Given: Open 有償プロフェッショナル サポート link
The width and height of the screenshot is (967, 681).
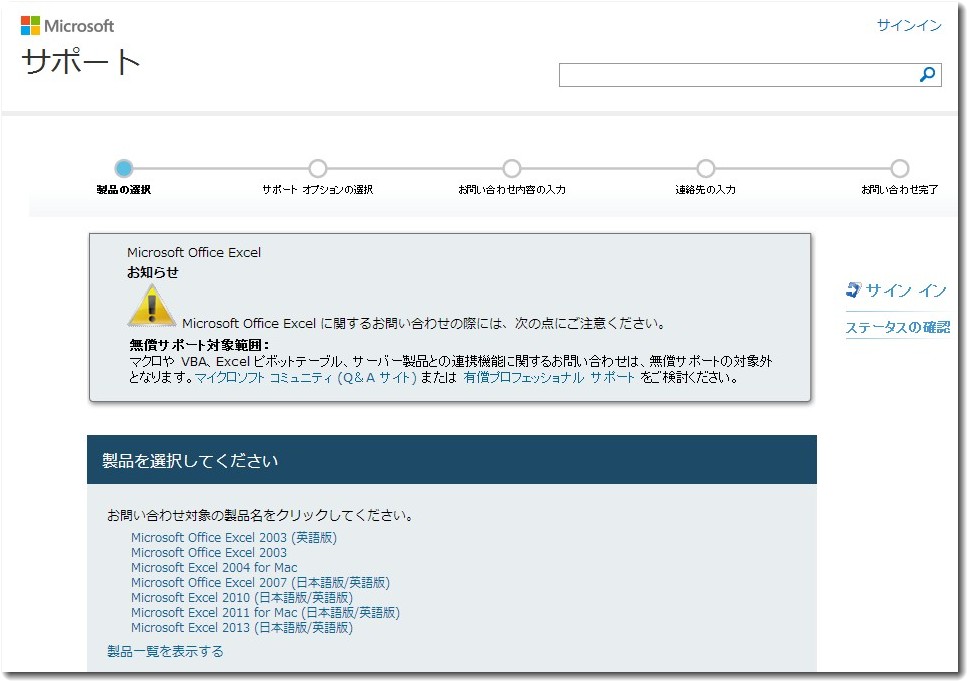Looking at the screenshot, I should pyautogui.click(x=549, y=378).
